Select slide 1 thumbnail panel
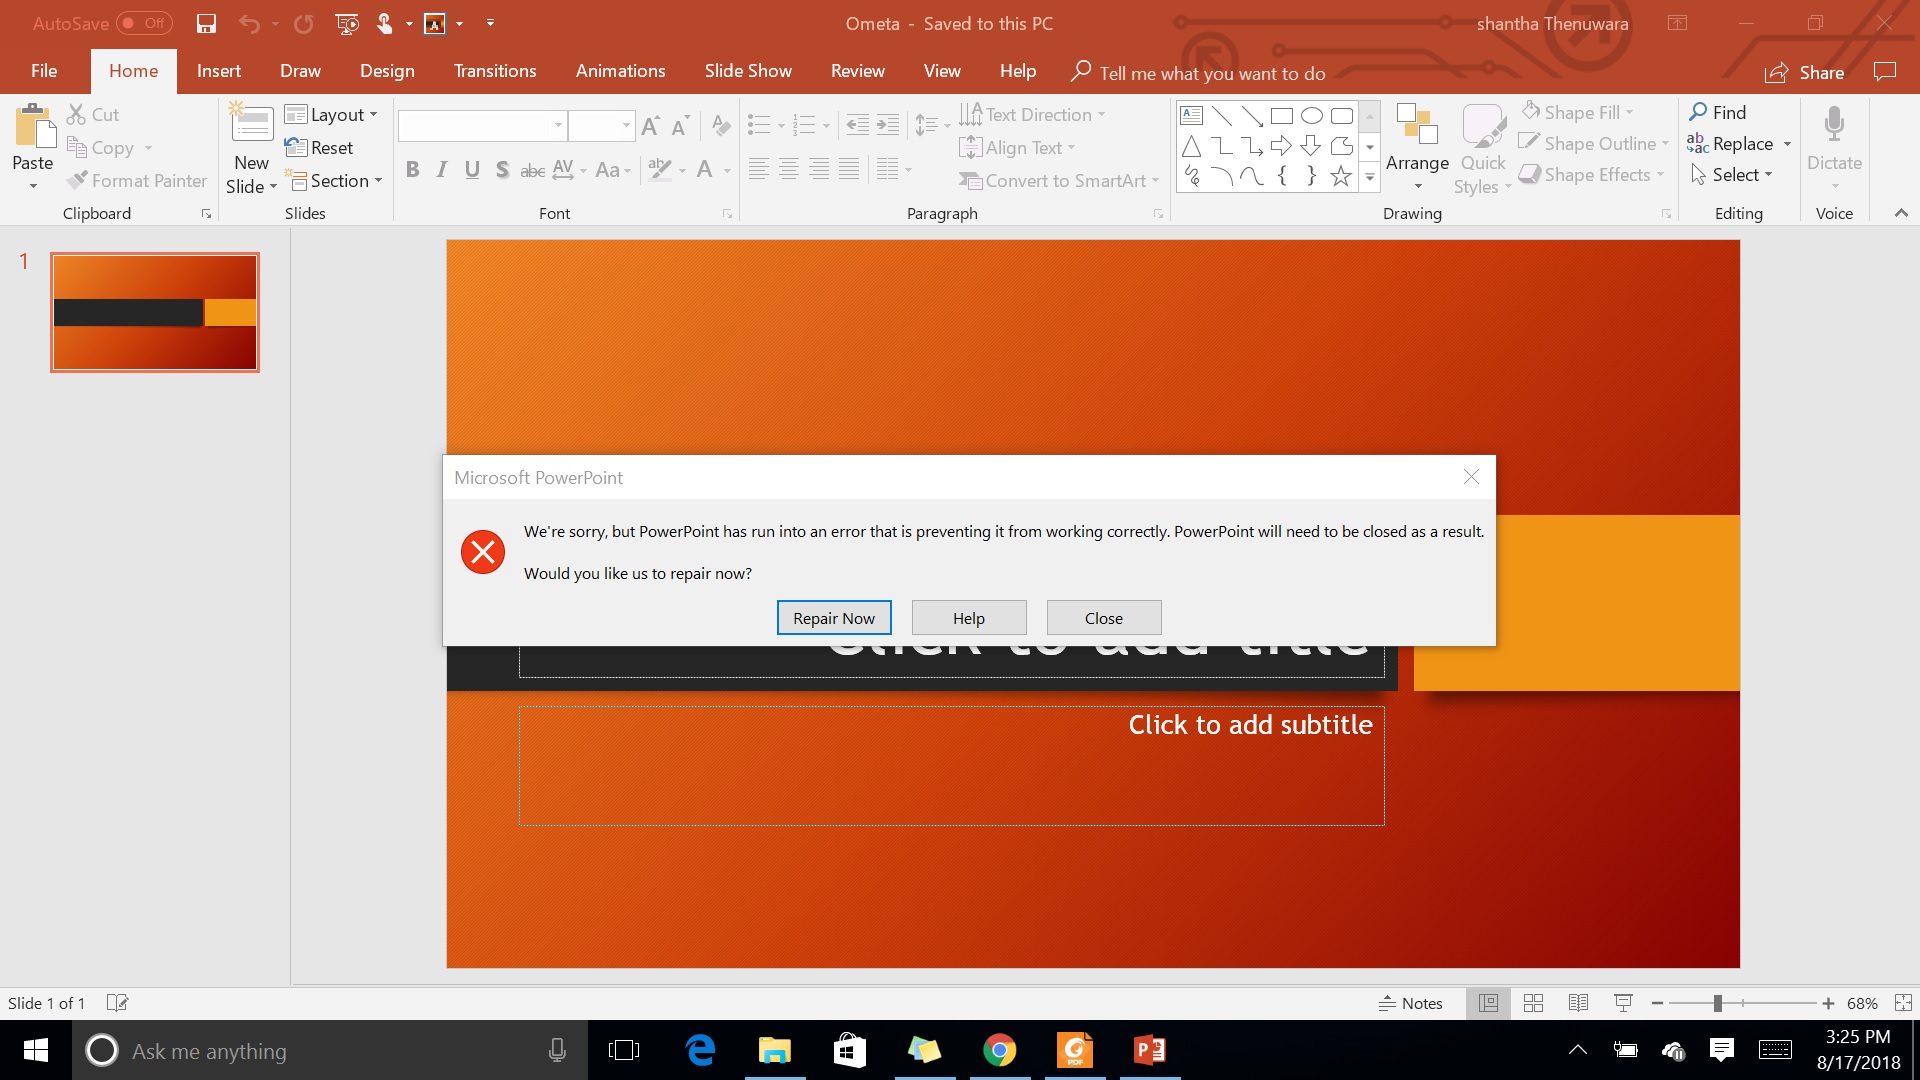This screenshot has height=1080, width=1920. click(x=154, y=311)
